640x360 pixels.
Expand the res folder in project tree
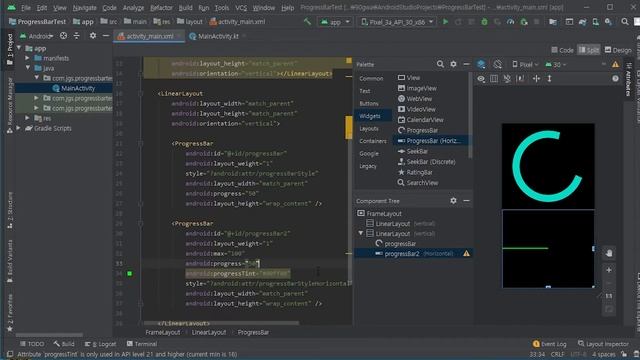click(27, 118)
